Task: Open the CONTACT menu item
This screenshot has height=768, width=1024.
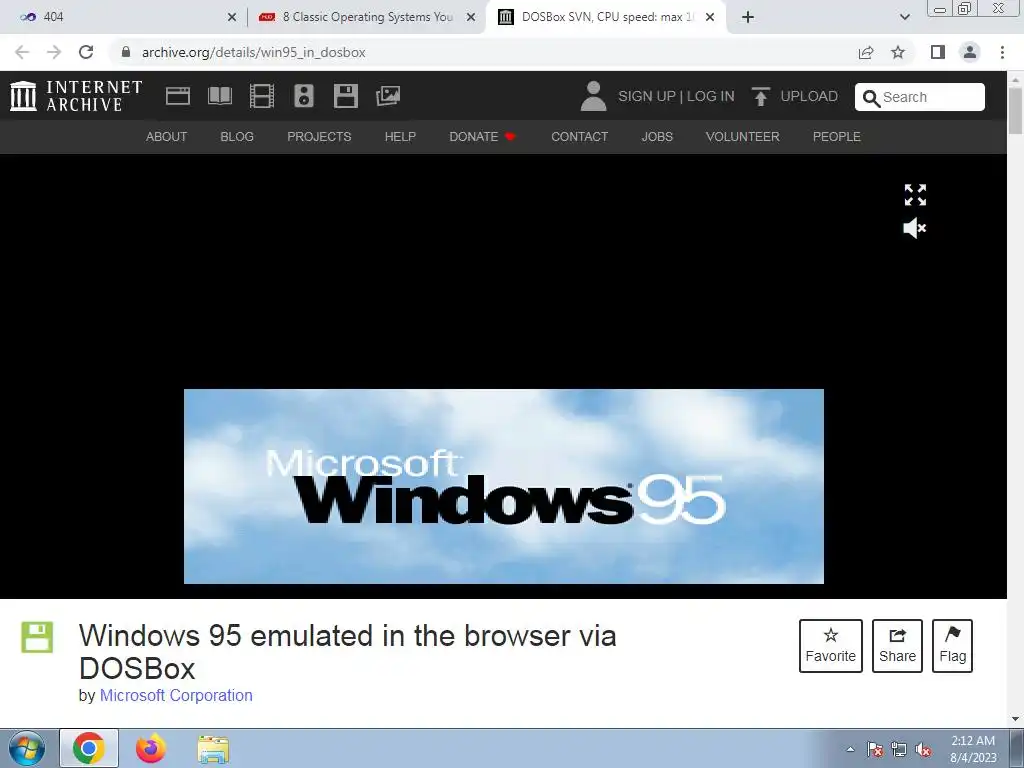Action: (579, 136)
